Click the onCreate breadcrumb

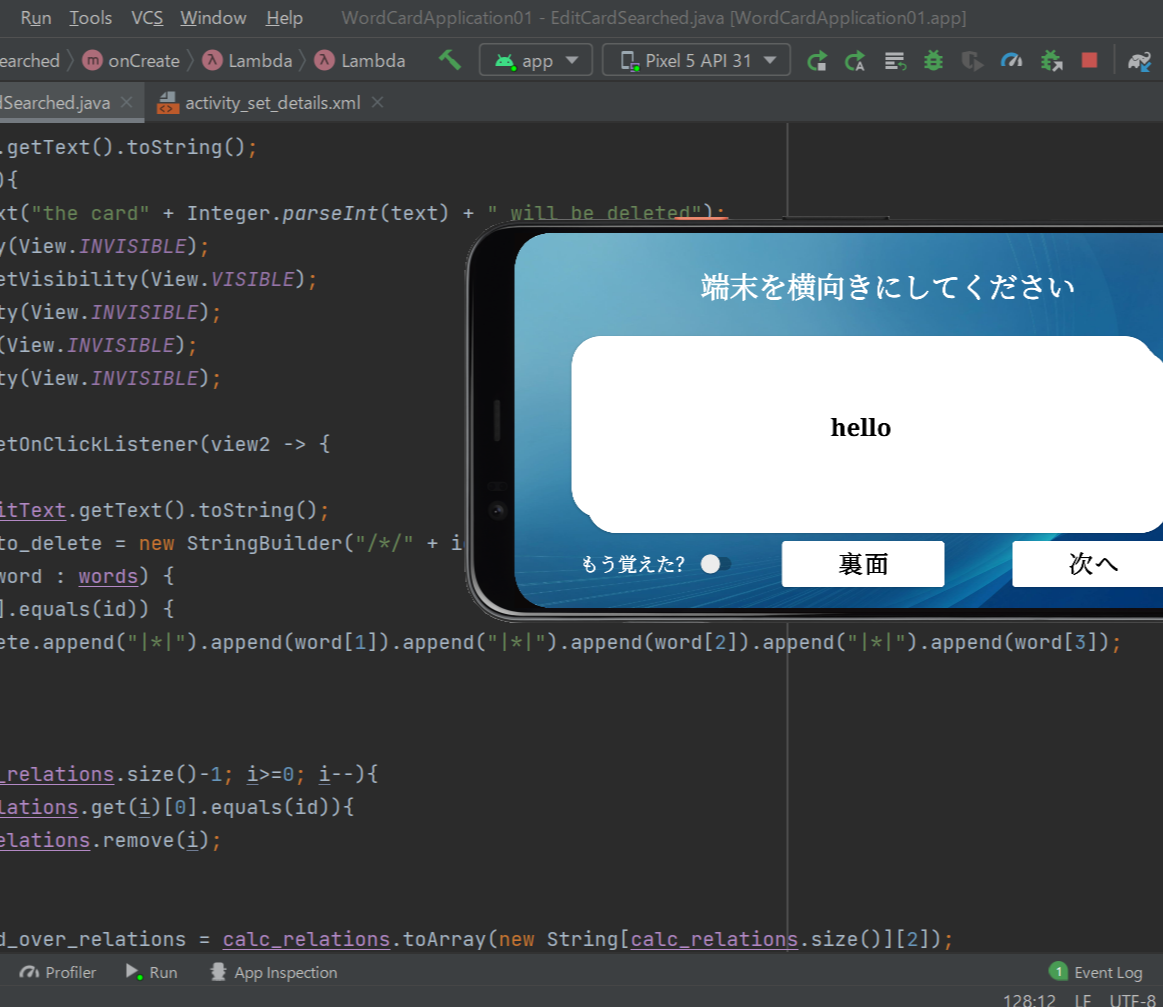(x=132, y=61)
